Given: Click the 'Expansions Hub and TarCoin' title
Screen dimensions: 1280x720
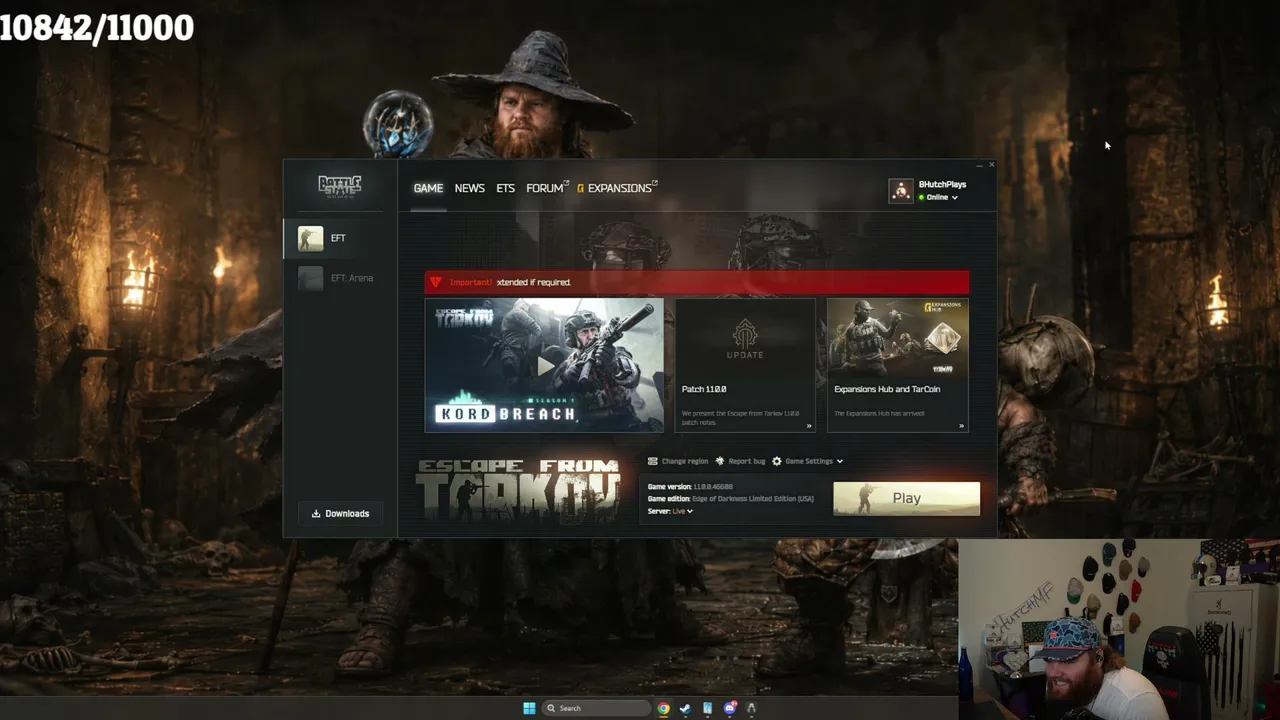Looking at the screenshot, I should click(x=887, y=389).
